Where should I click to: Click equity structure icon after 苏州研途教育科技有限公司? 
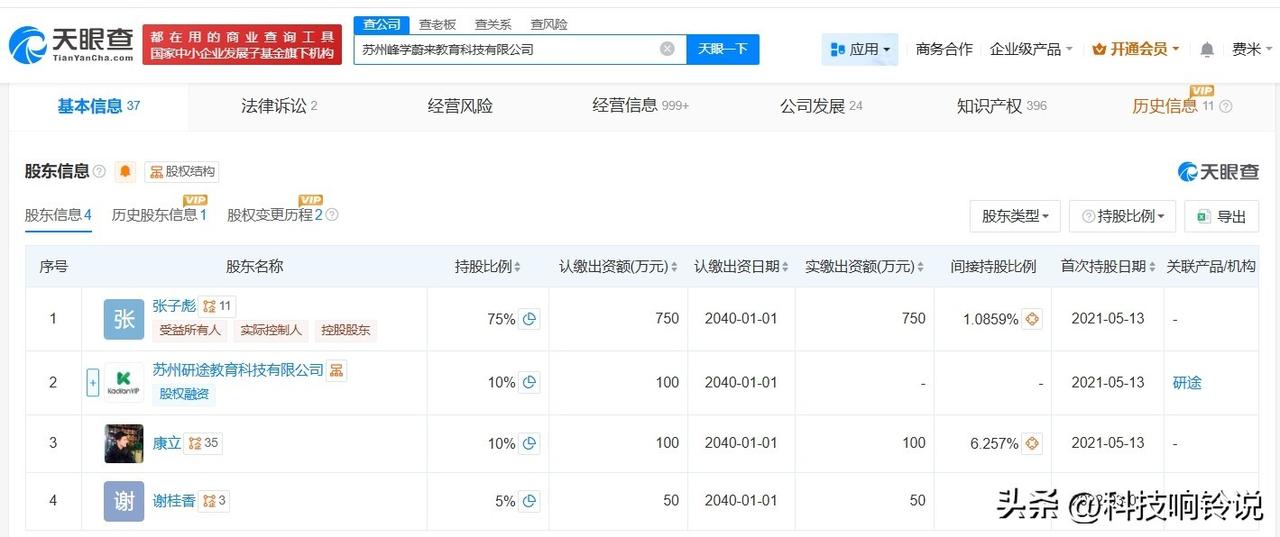(x=337, y=371)
